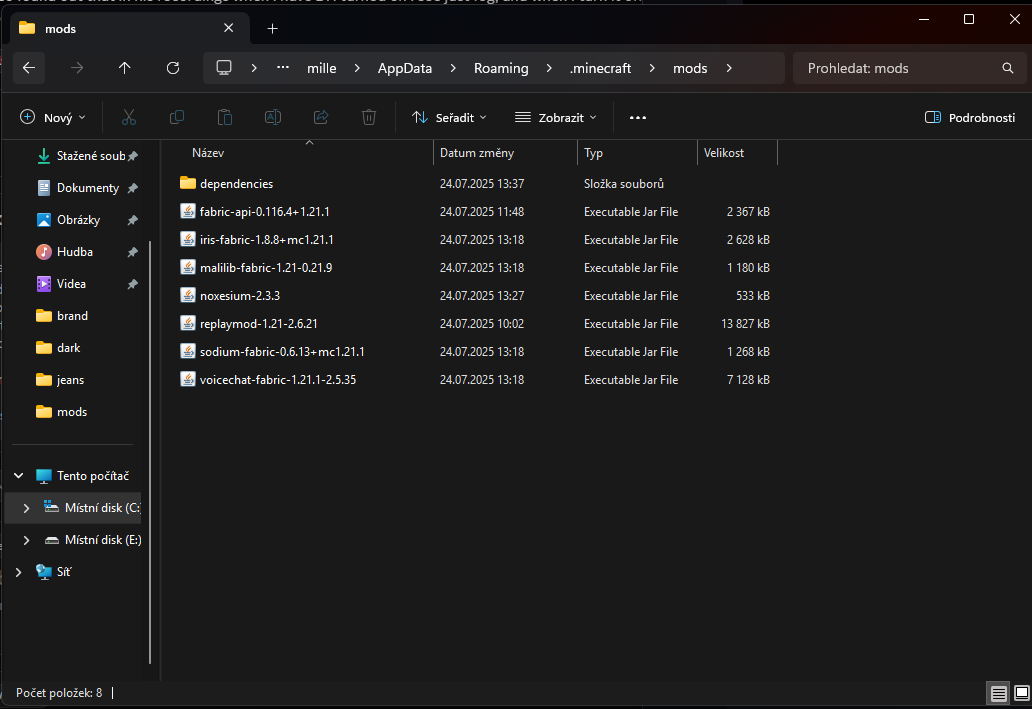Select sodium-fabric-0.6.13+mc1.21.1 file

(x=282, y=352)
